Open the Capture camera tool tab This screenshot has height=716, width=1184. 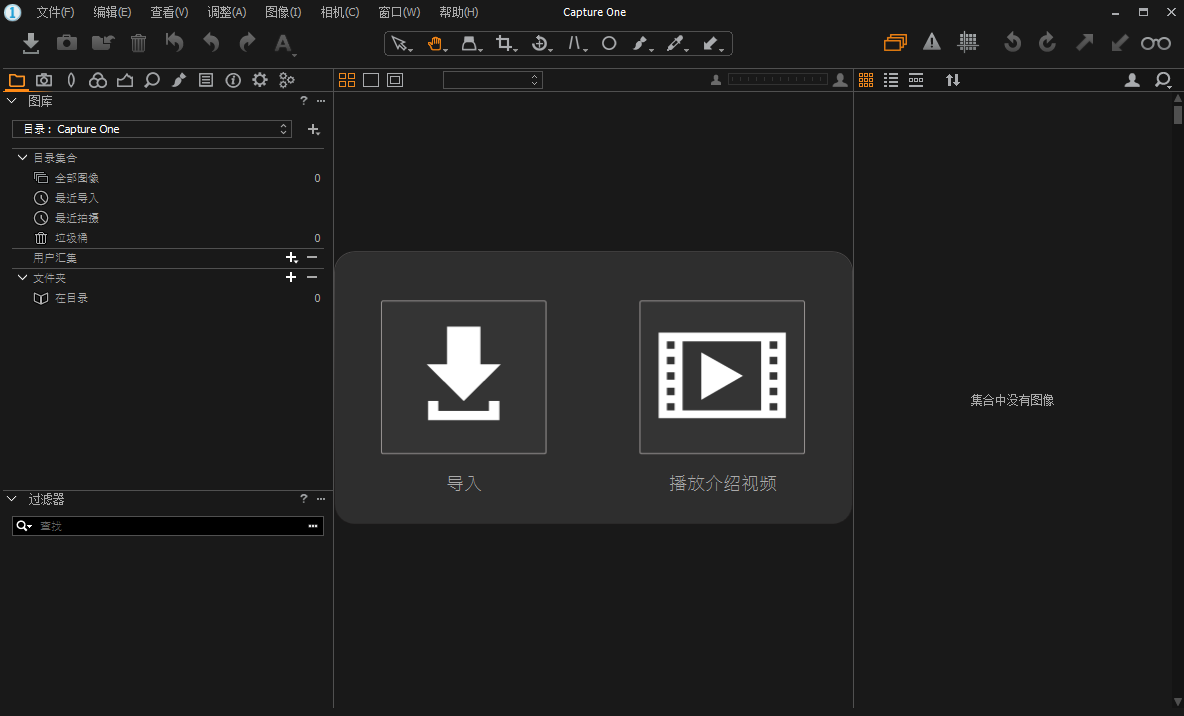pyautogui.click(x=44, y=80)
